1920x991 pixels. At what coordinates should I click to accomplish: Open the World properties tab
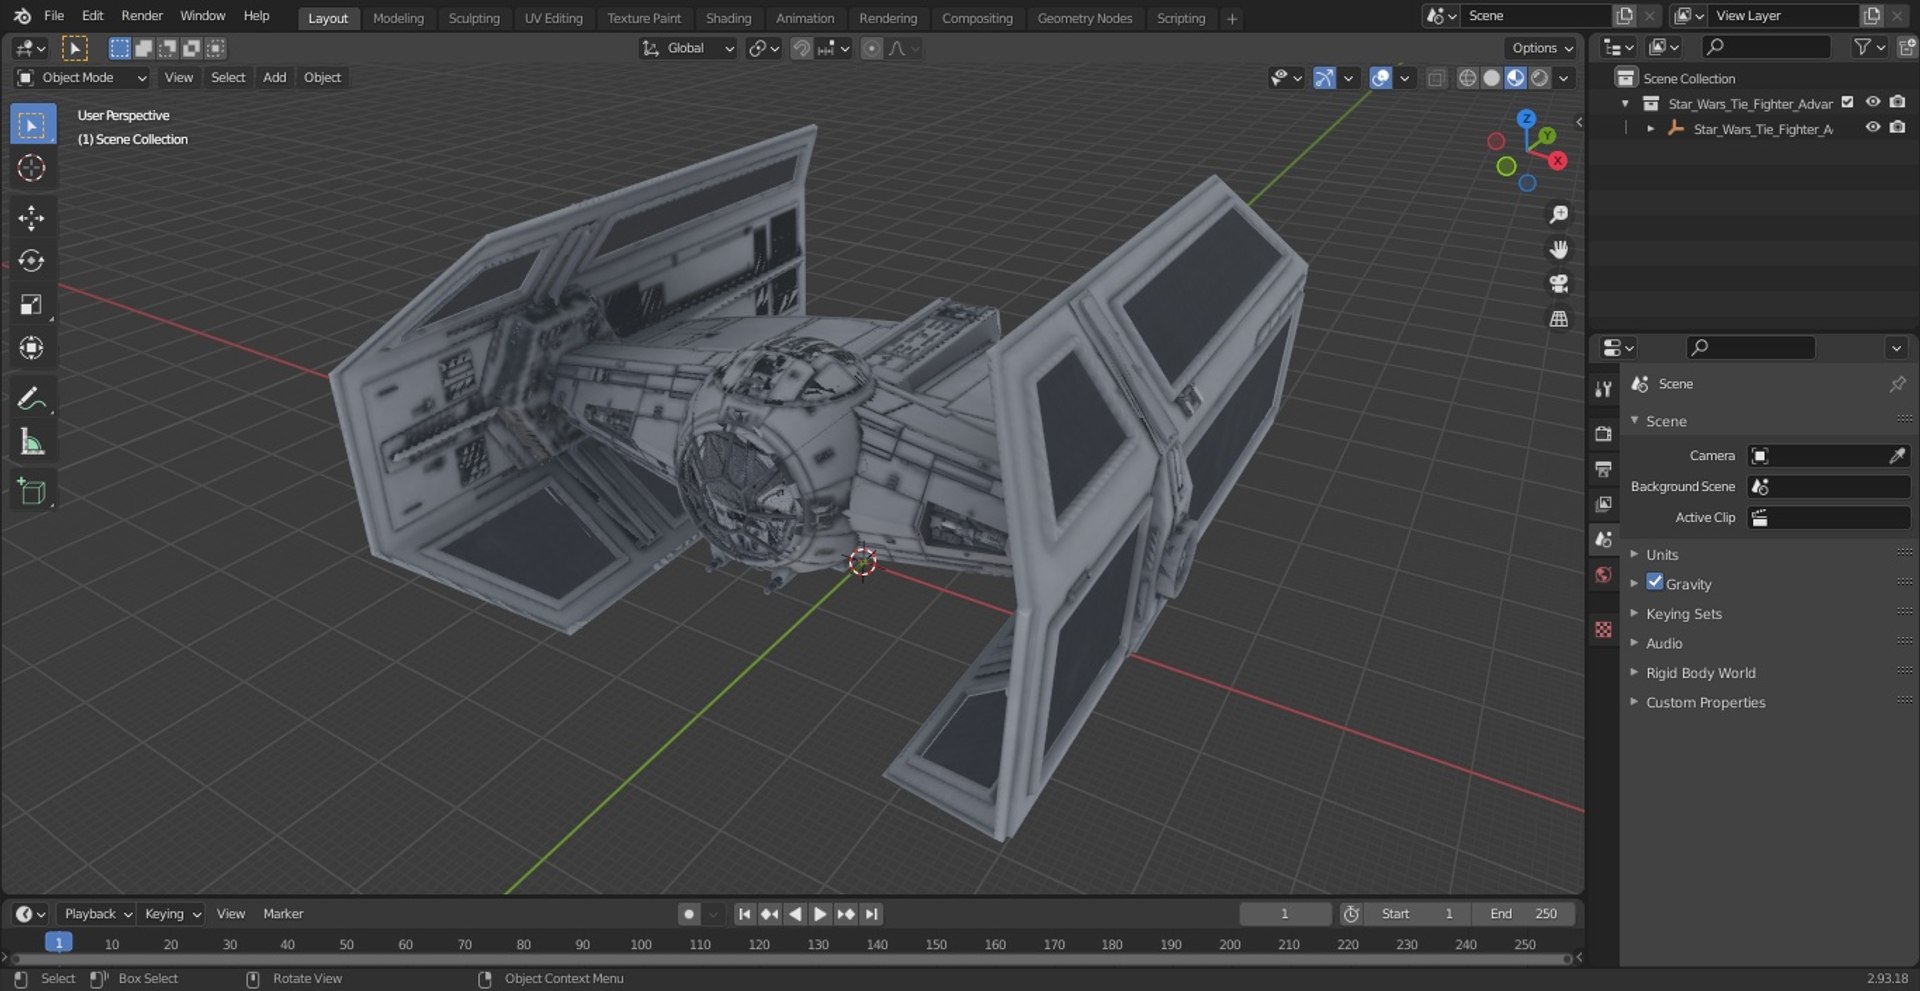point(1603,575)
